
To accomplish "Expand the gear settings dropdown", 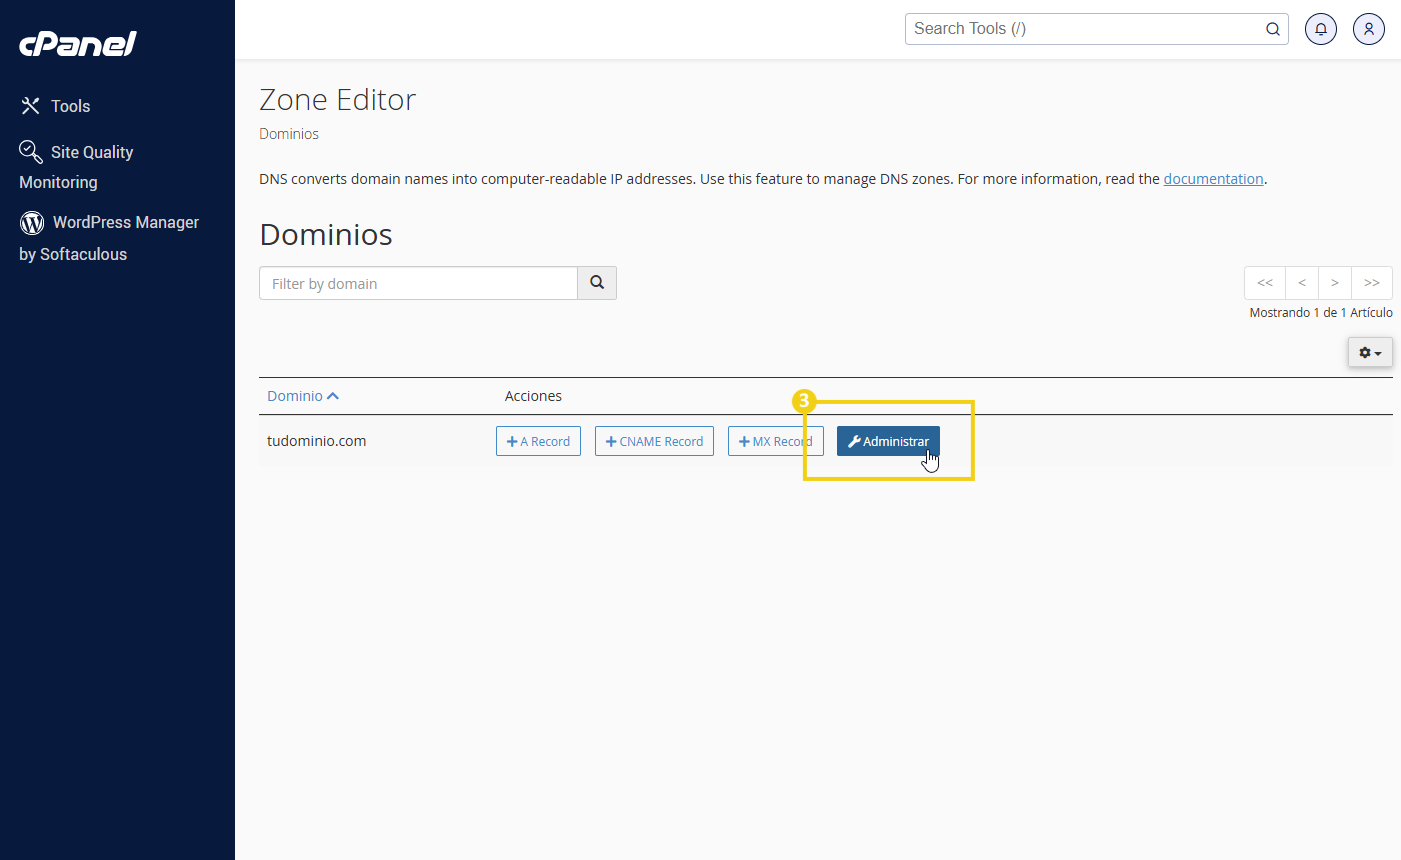I will [x=1370, y=352].
